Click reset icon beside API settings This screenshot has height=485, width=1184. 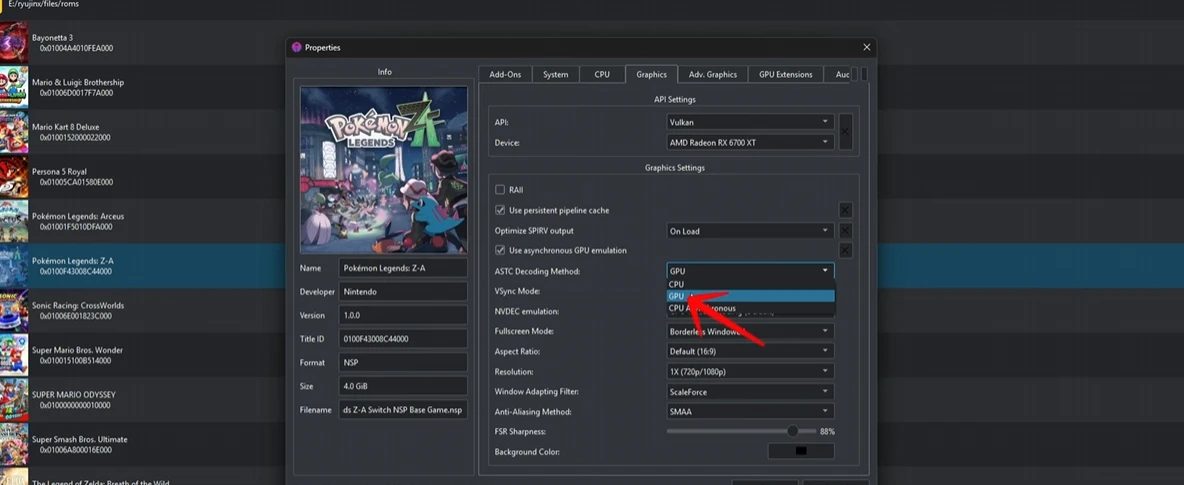pos(845,132)
